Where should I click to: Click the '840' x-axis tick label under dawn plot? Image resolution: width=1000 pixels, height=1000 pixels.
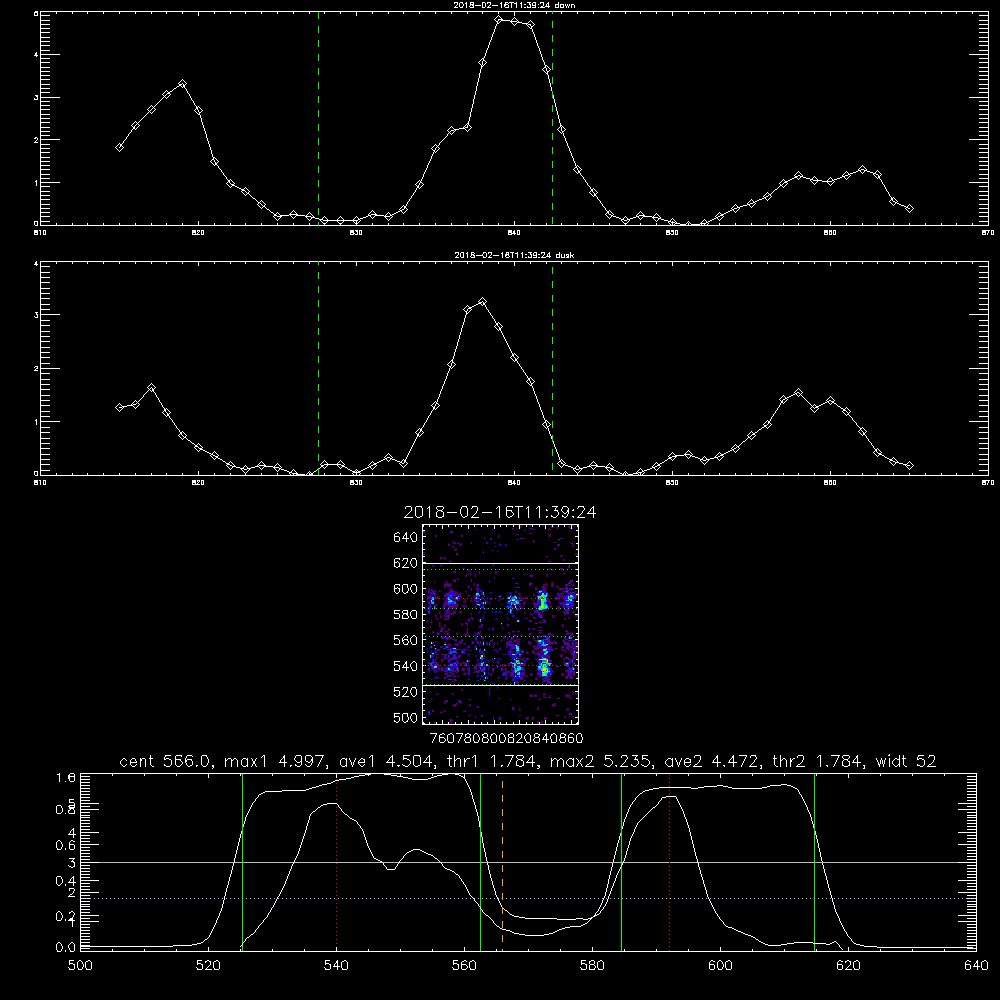[x=514, y=233]
